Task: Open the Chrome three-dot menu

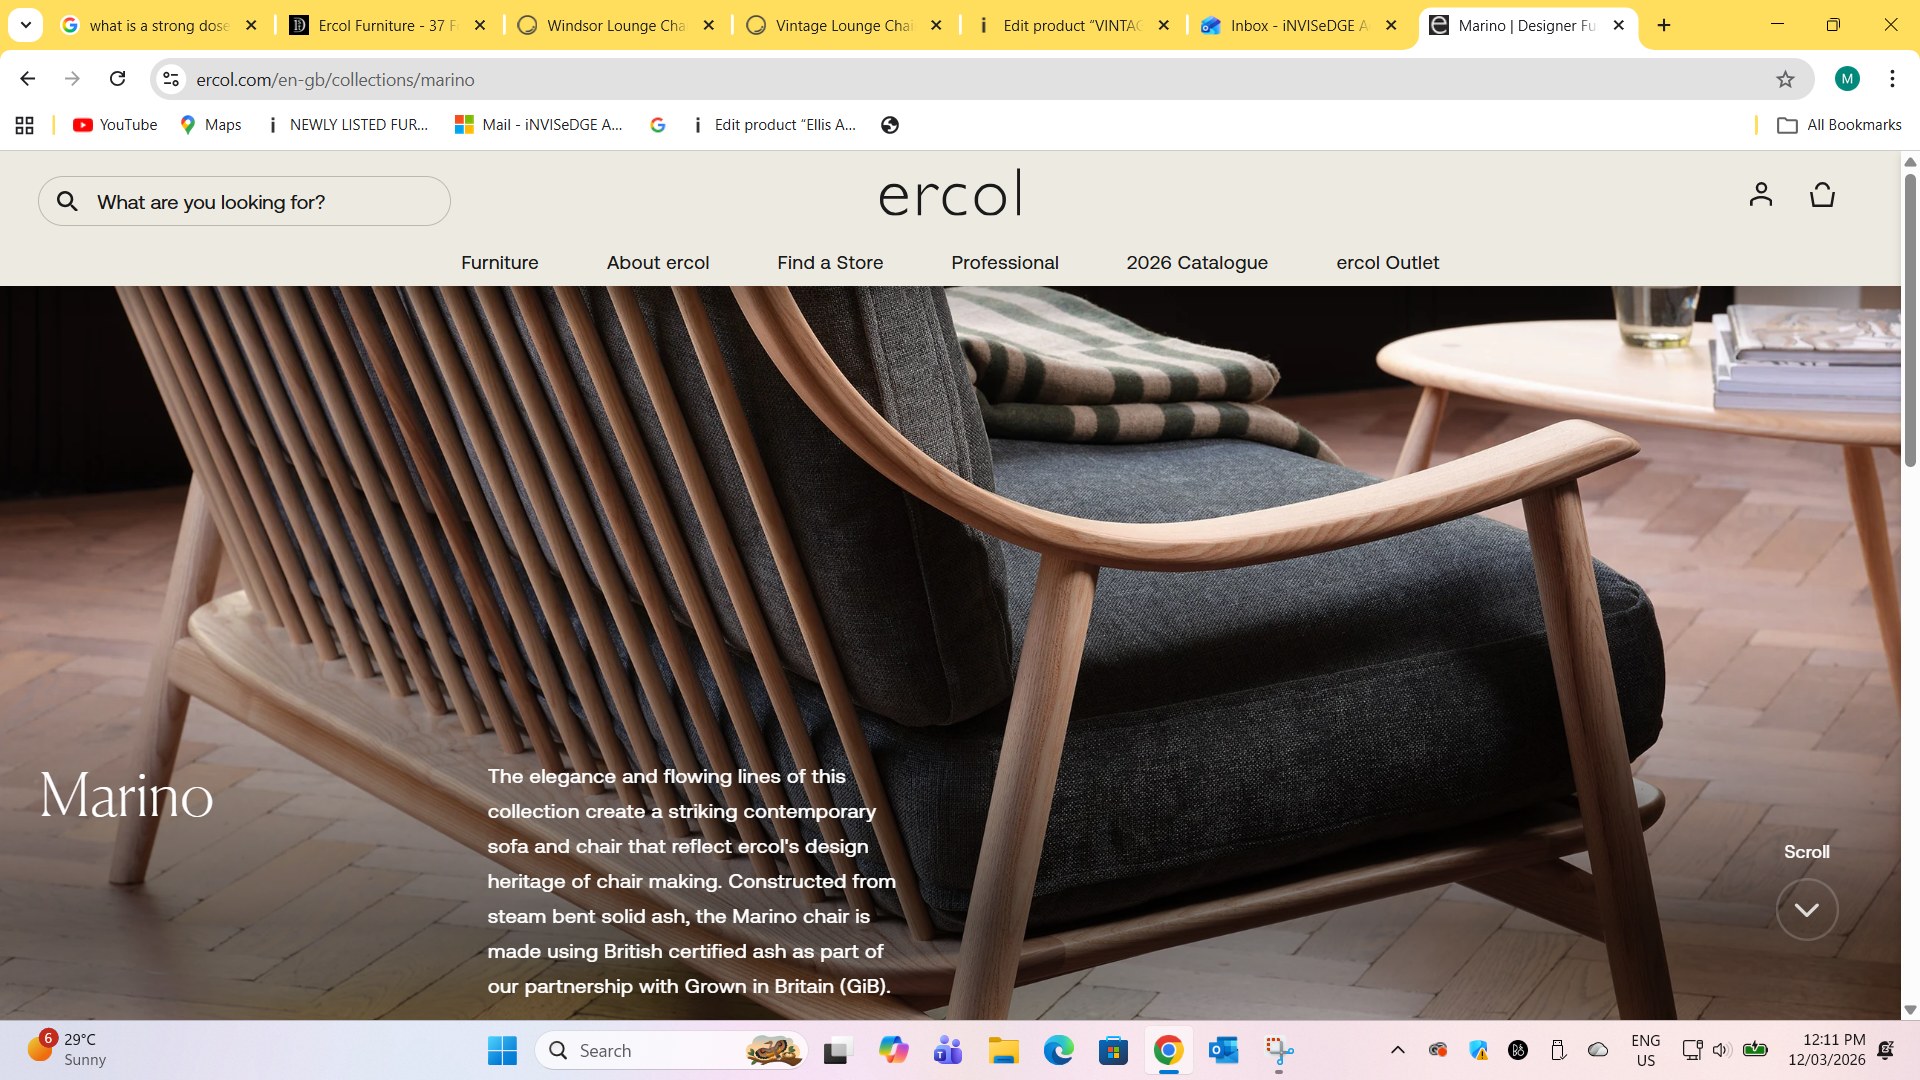Action: point(1892,79)
